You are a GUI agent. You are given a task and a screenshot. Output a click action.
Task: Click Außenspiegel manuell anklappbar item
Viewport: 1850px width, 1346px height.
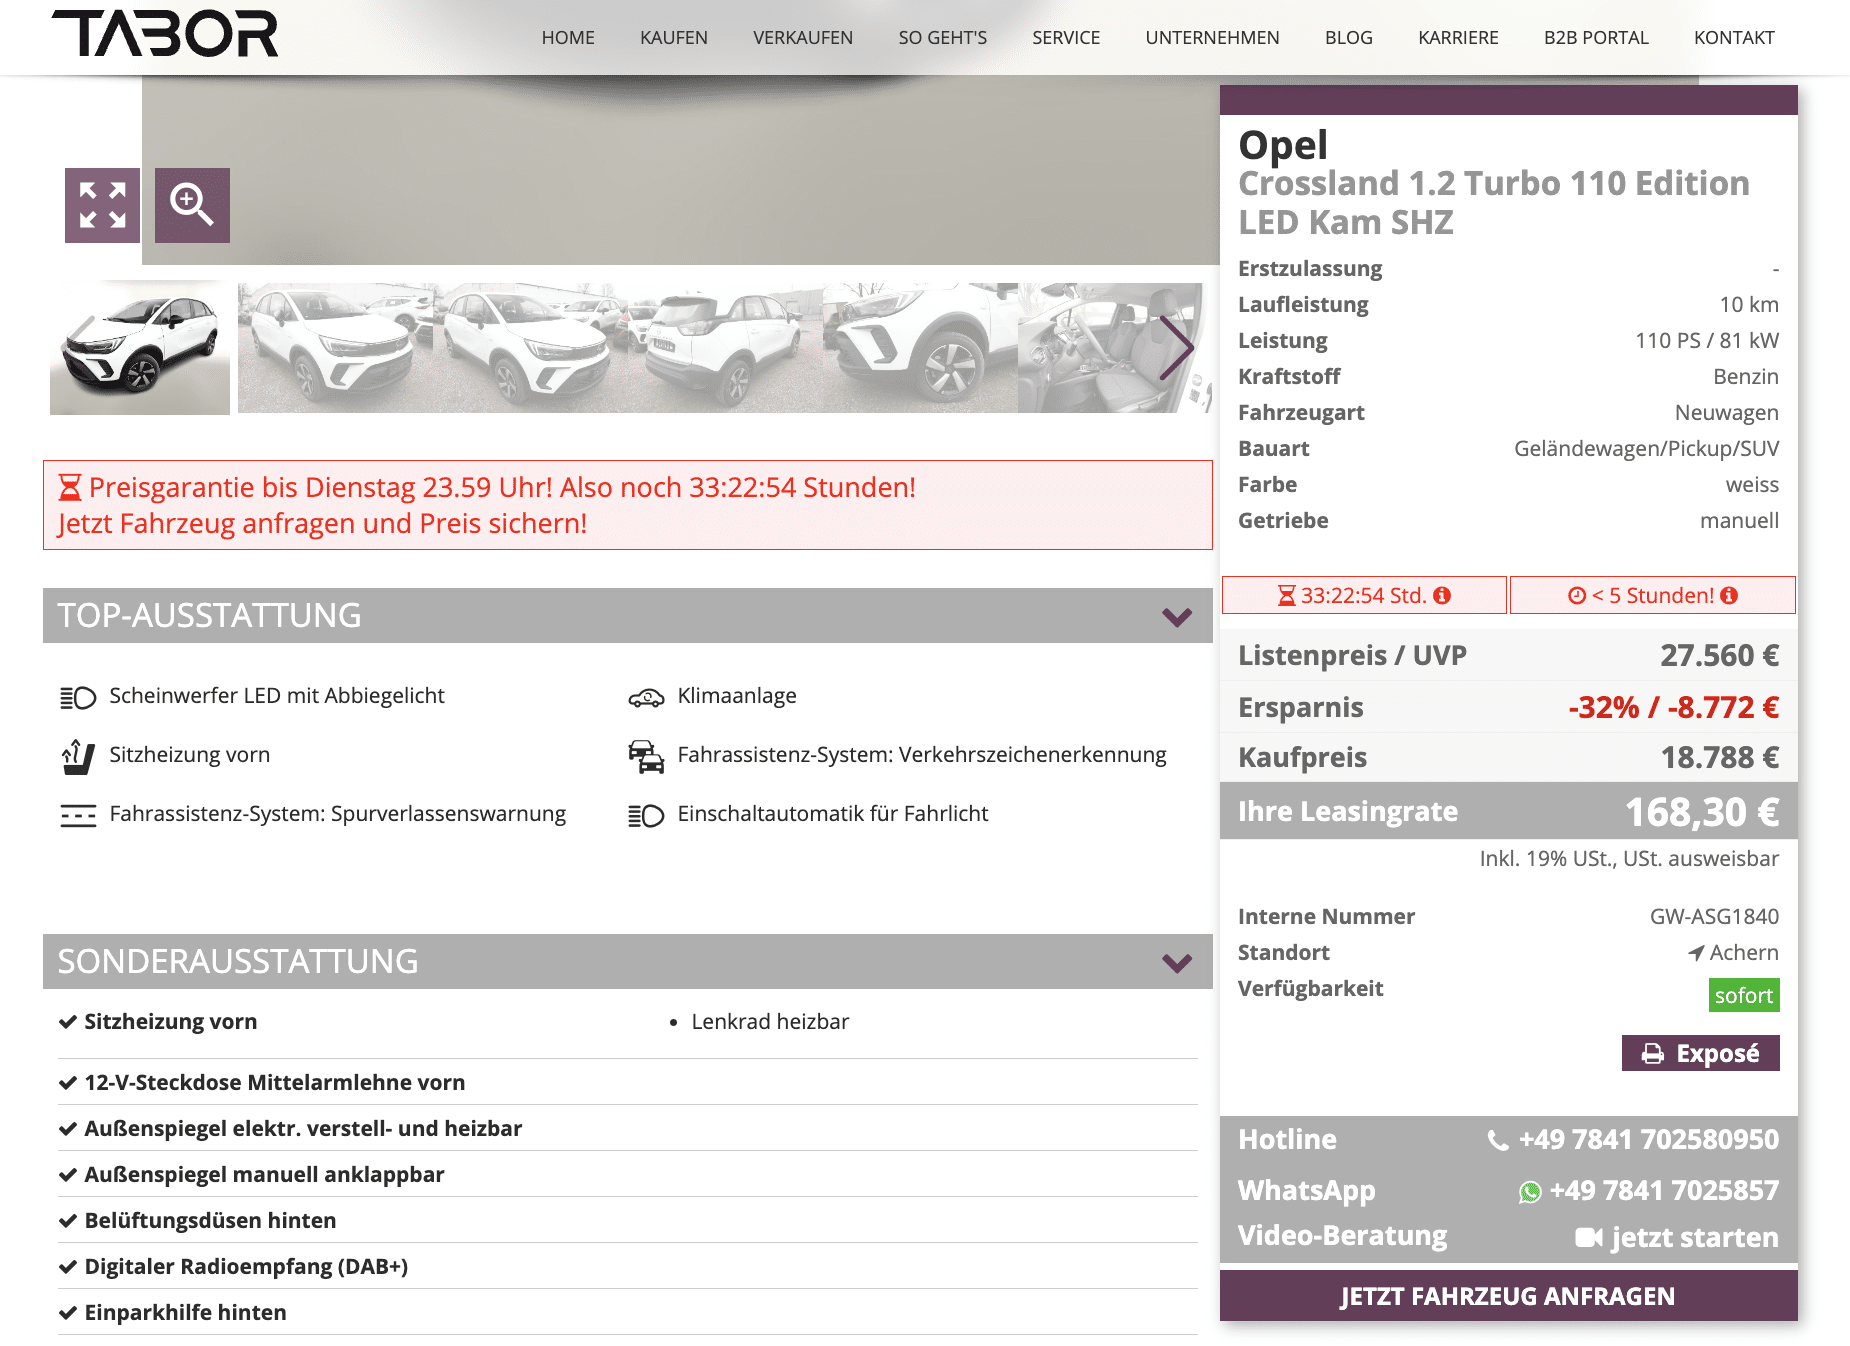tap(264, 1175)
